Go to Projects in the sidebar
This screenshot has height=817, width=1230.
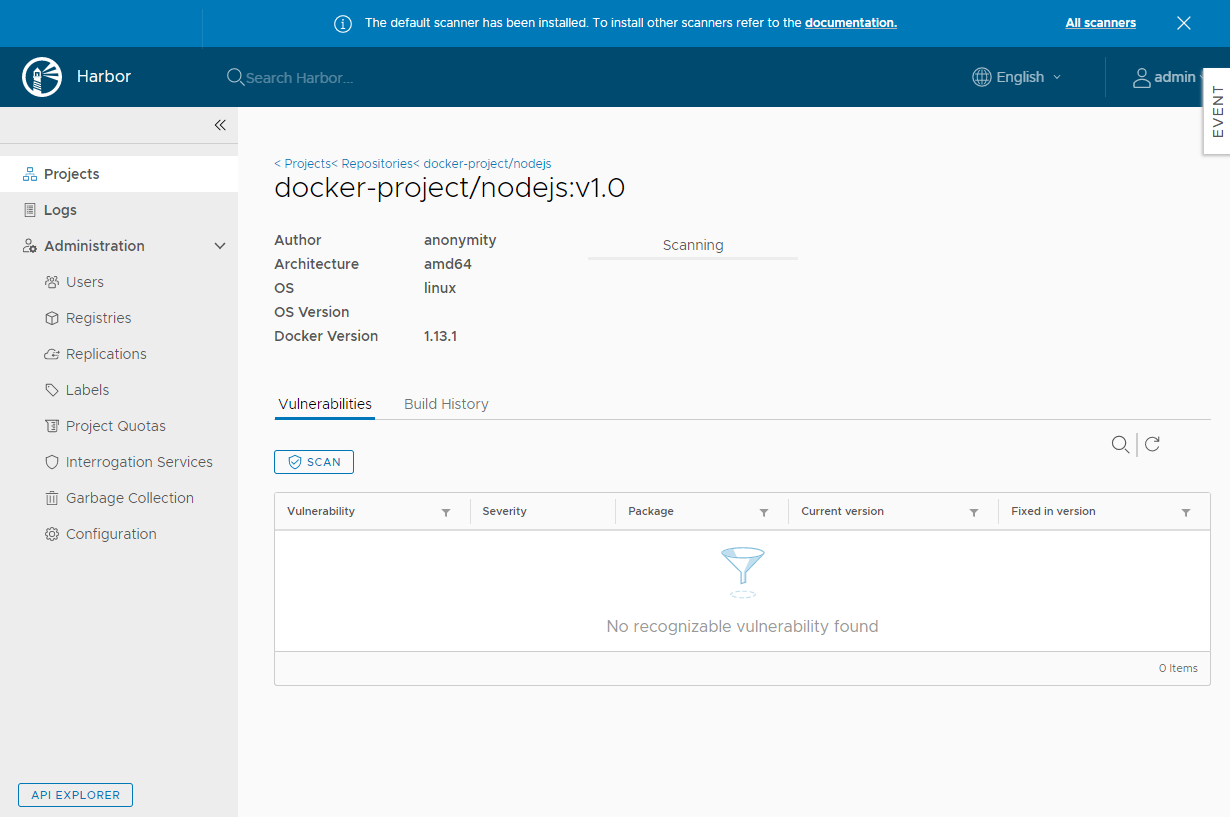pyautogui.click(x=119, y=174)
